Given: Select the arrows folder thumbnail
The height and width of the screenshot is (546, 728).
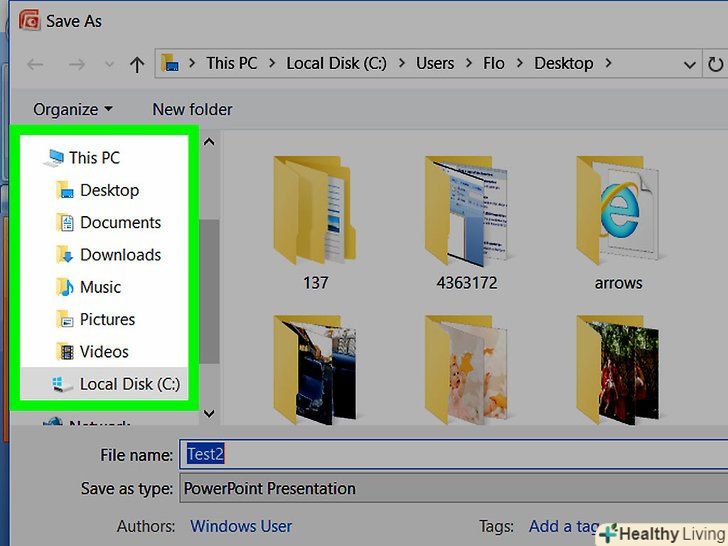Looking at the screenshot, I should (618, 211).
